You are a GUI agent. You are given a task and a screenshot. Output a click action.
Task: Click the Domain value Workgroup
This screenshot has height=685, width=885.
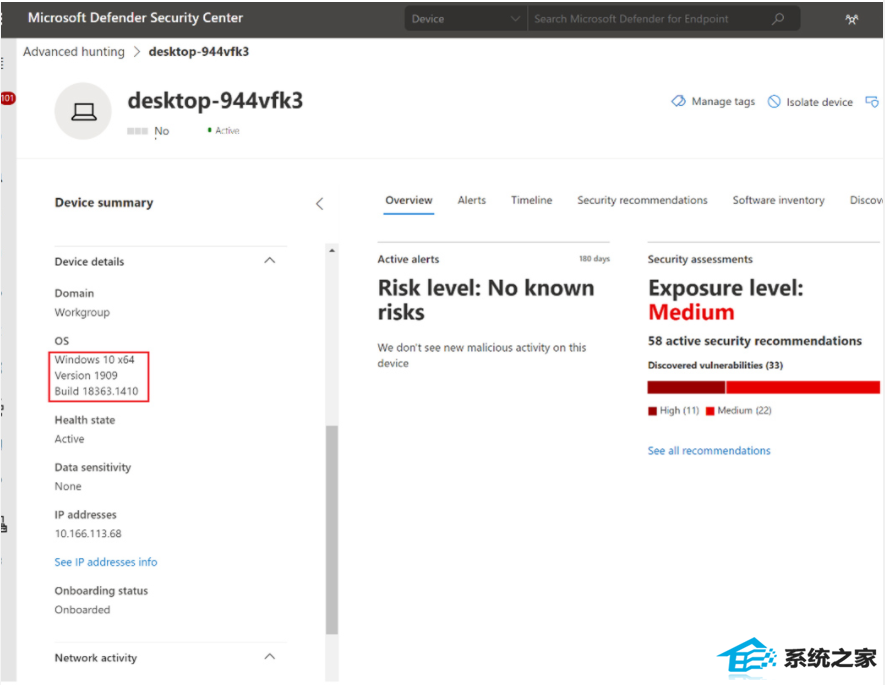(82, 313)
